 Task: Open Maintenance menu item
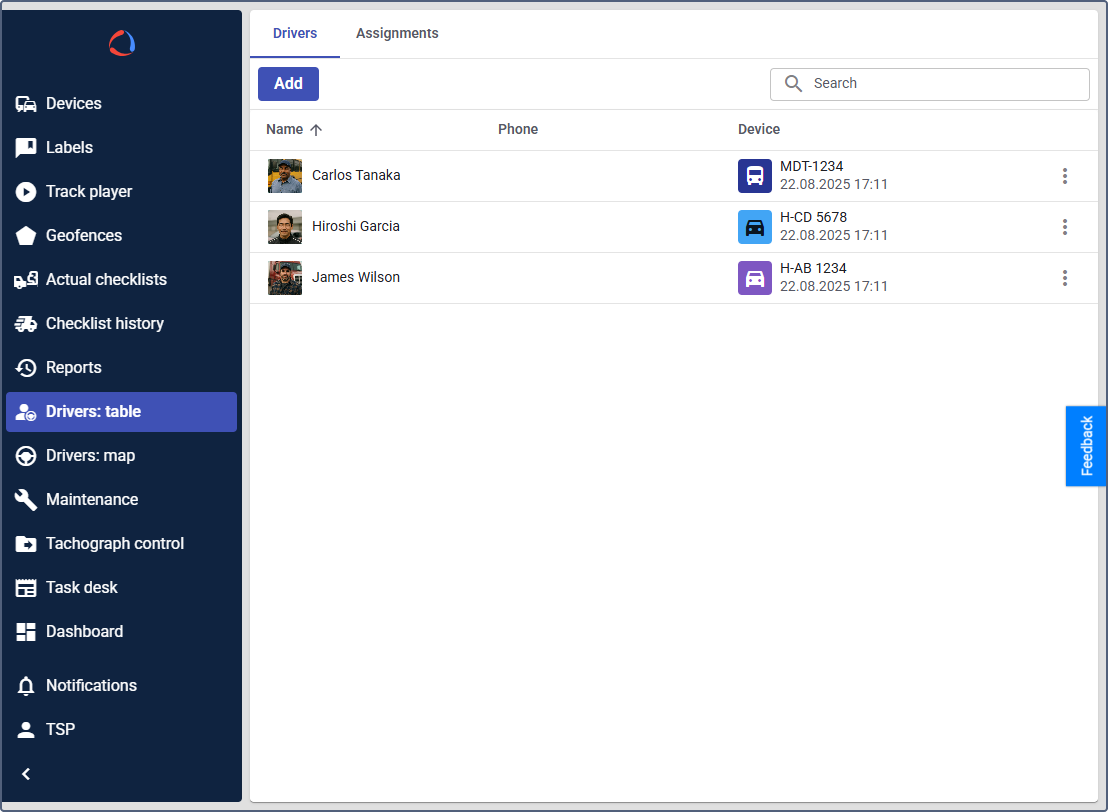pyautogui.click(x=122, y=500)
